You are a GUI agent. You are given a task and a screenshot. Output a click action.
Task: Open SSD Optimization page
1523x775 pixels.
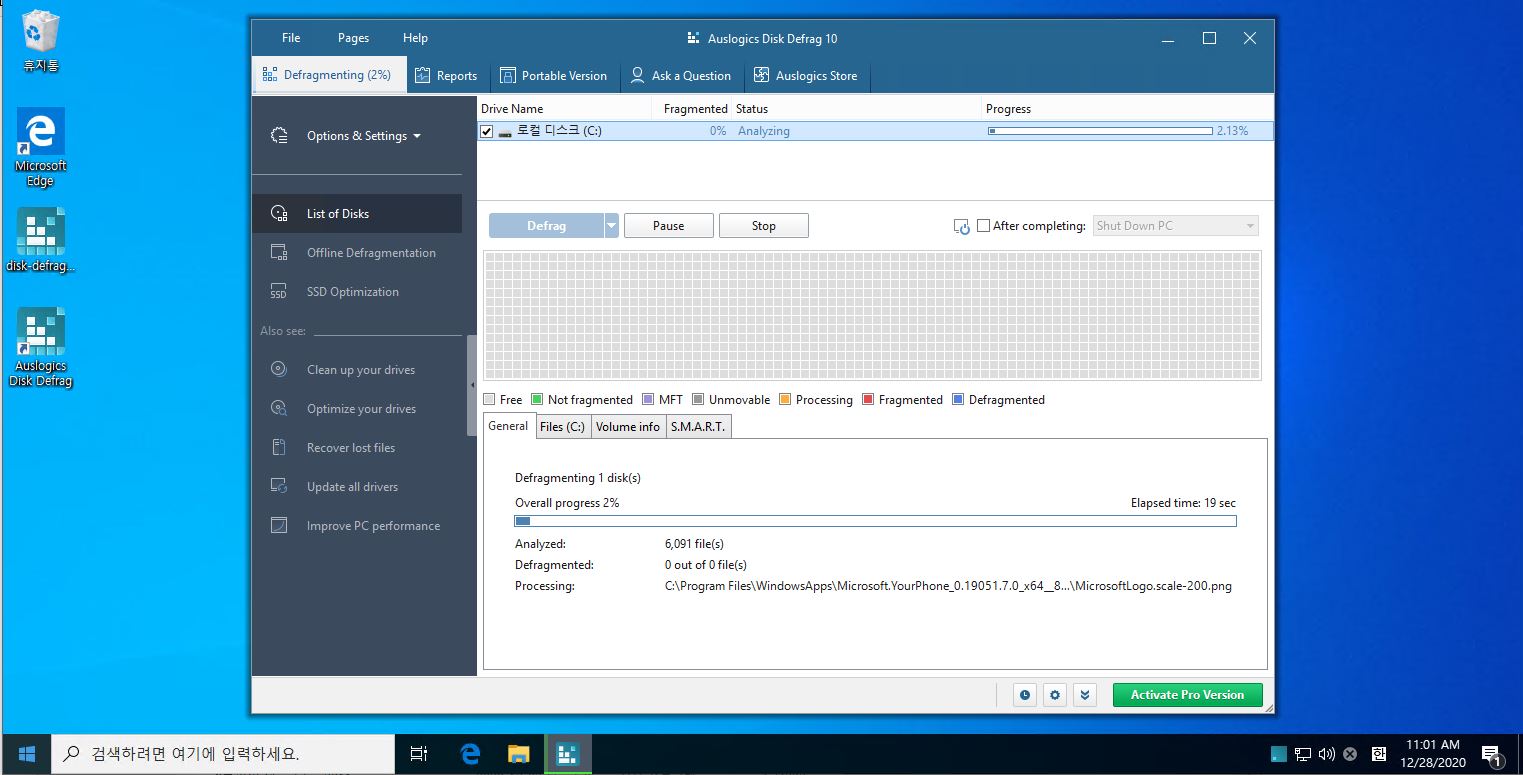(357, 292)
